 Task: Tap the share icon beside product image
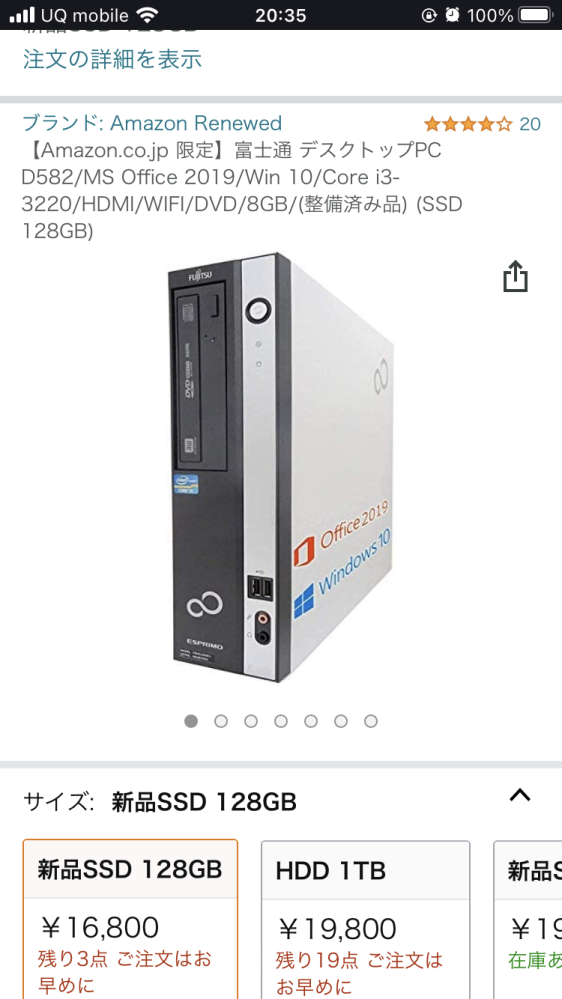point(515,277)
